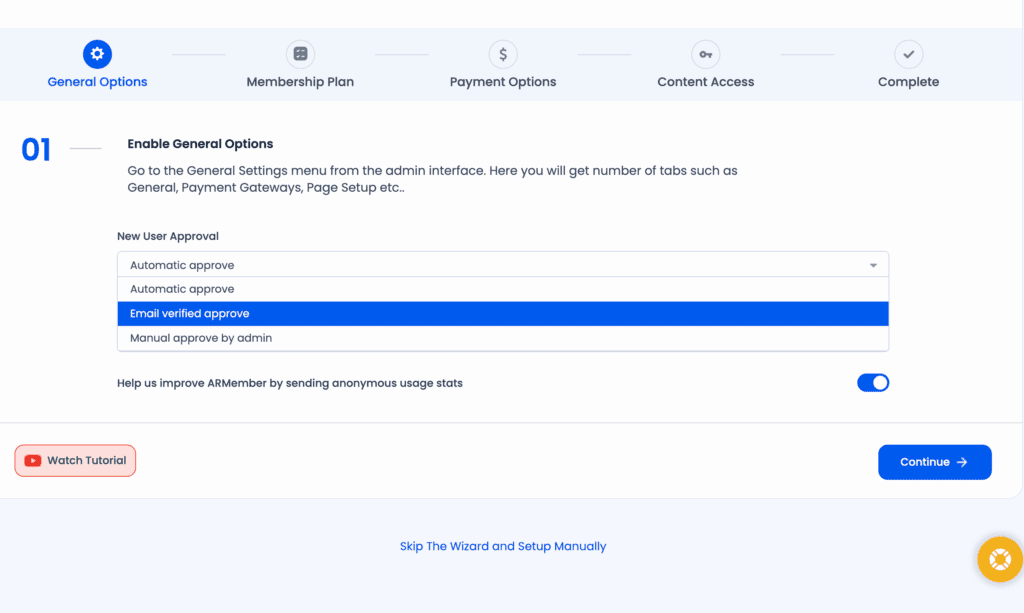Click the arrow icon in Continue button
The image size is (1024, 613).
coord(962,462)
